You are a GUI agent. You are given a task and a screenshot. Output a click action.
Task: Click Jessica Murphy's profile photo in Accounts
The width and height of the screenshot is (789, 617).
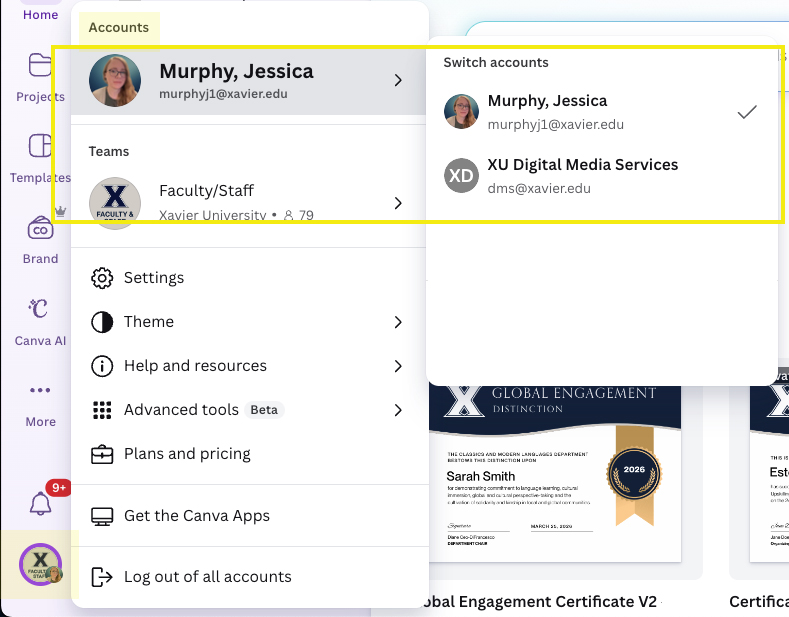[x=115, y=81]
